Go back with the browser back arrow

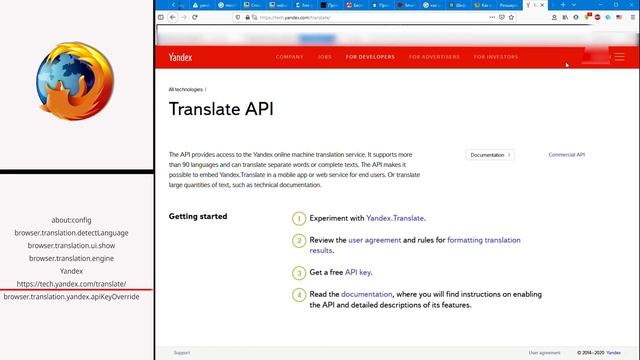click(173, 17)
